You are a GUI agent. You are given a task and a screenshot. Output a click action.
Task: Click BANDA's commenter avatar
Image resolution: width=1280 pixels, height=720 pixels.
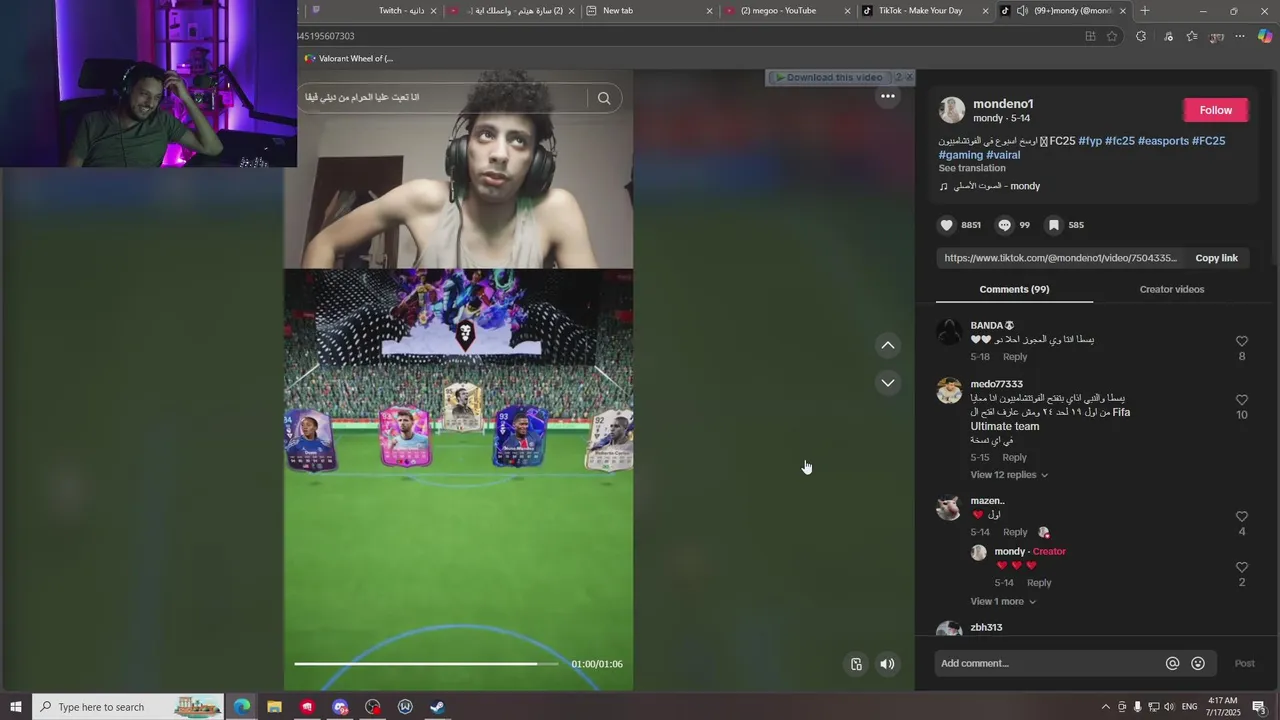pyautogui.click(x=949, y=332)
